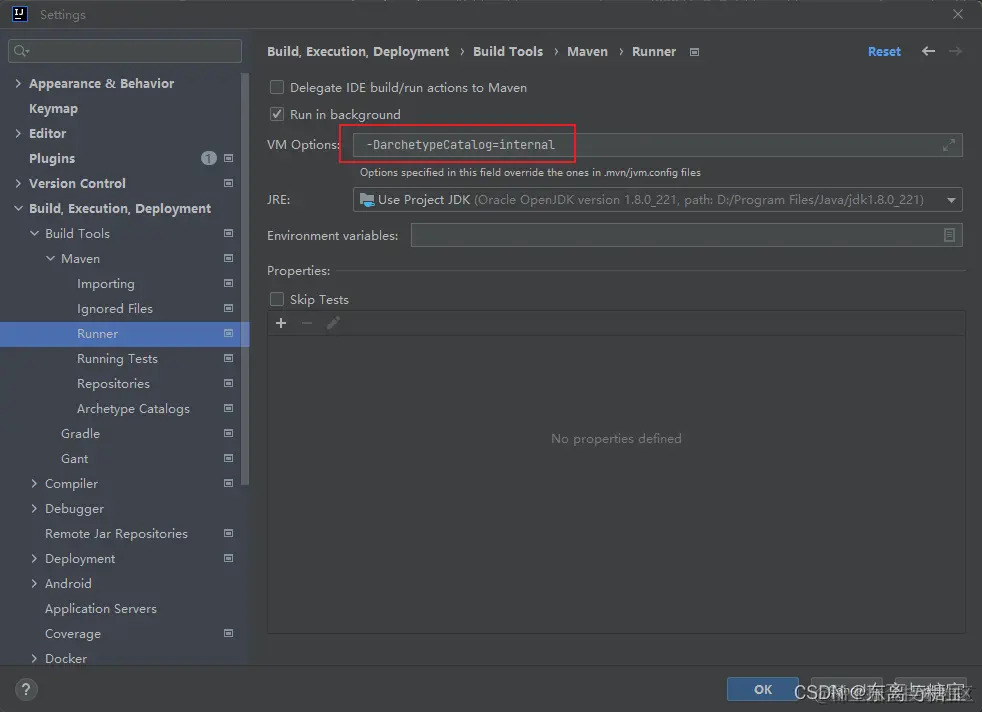Click the project icon beside Plugins
This screenshot has width=982, height=712.
pyautogui.click(x=229, y=158)
